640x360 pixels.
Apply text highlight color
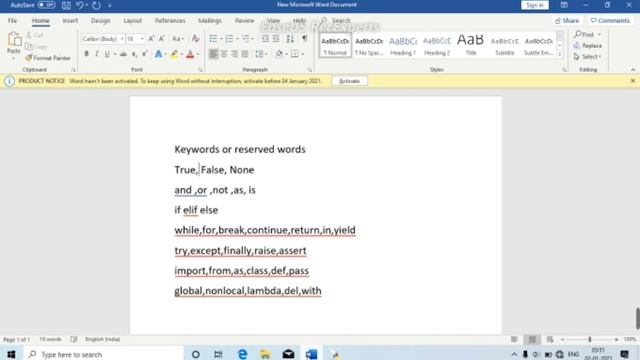pos(174,54)
